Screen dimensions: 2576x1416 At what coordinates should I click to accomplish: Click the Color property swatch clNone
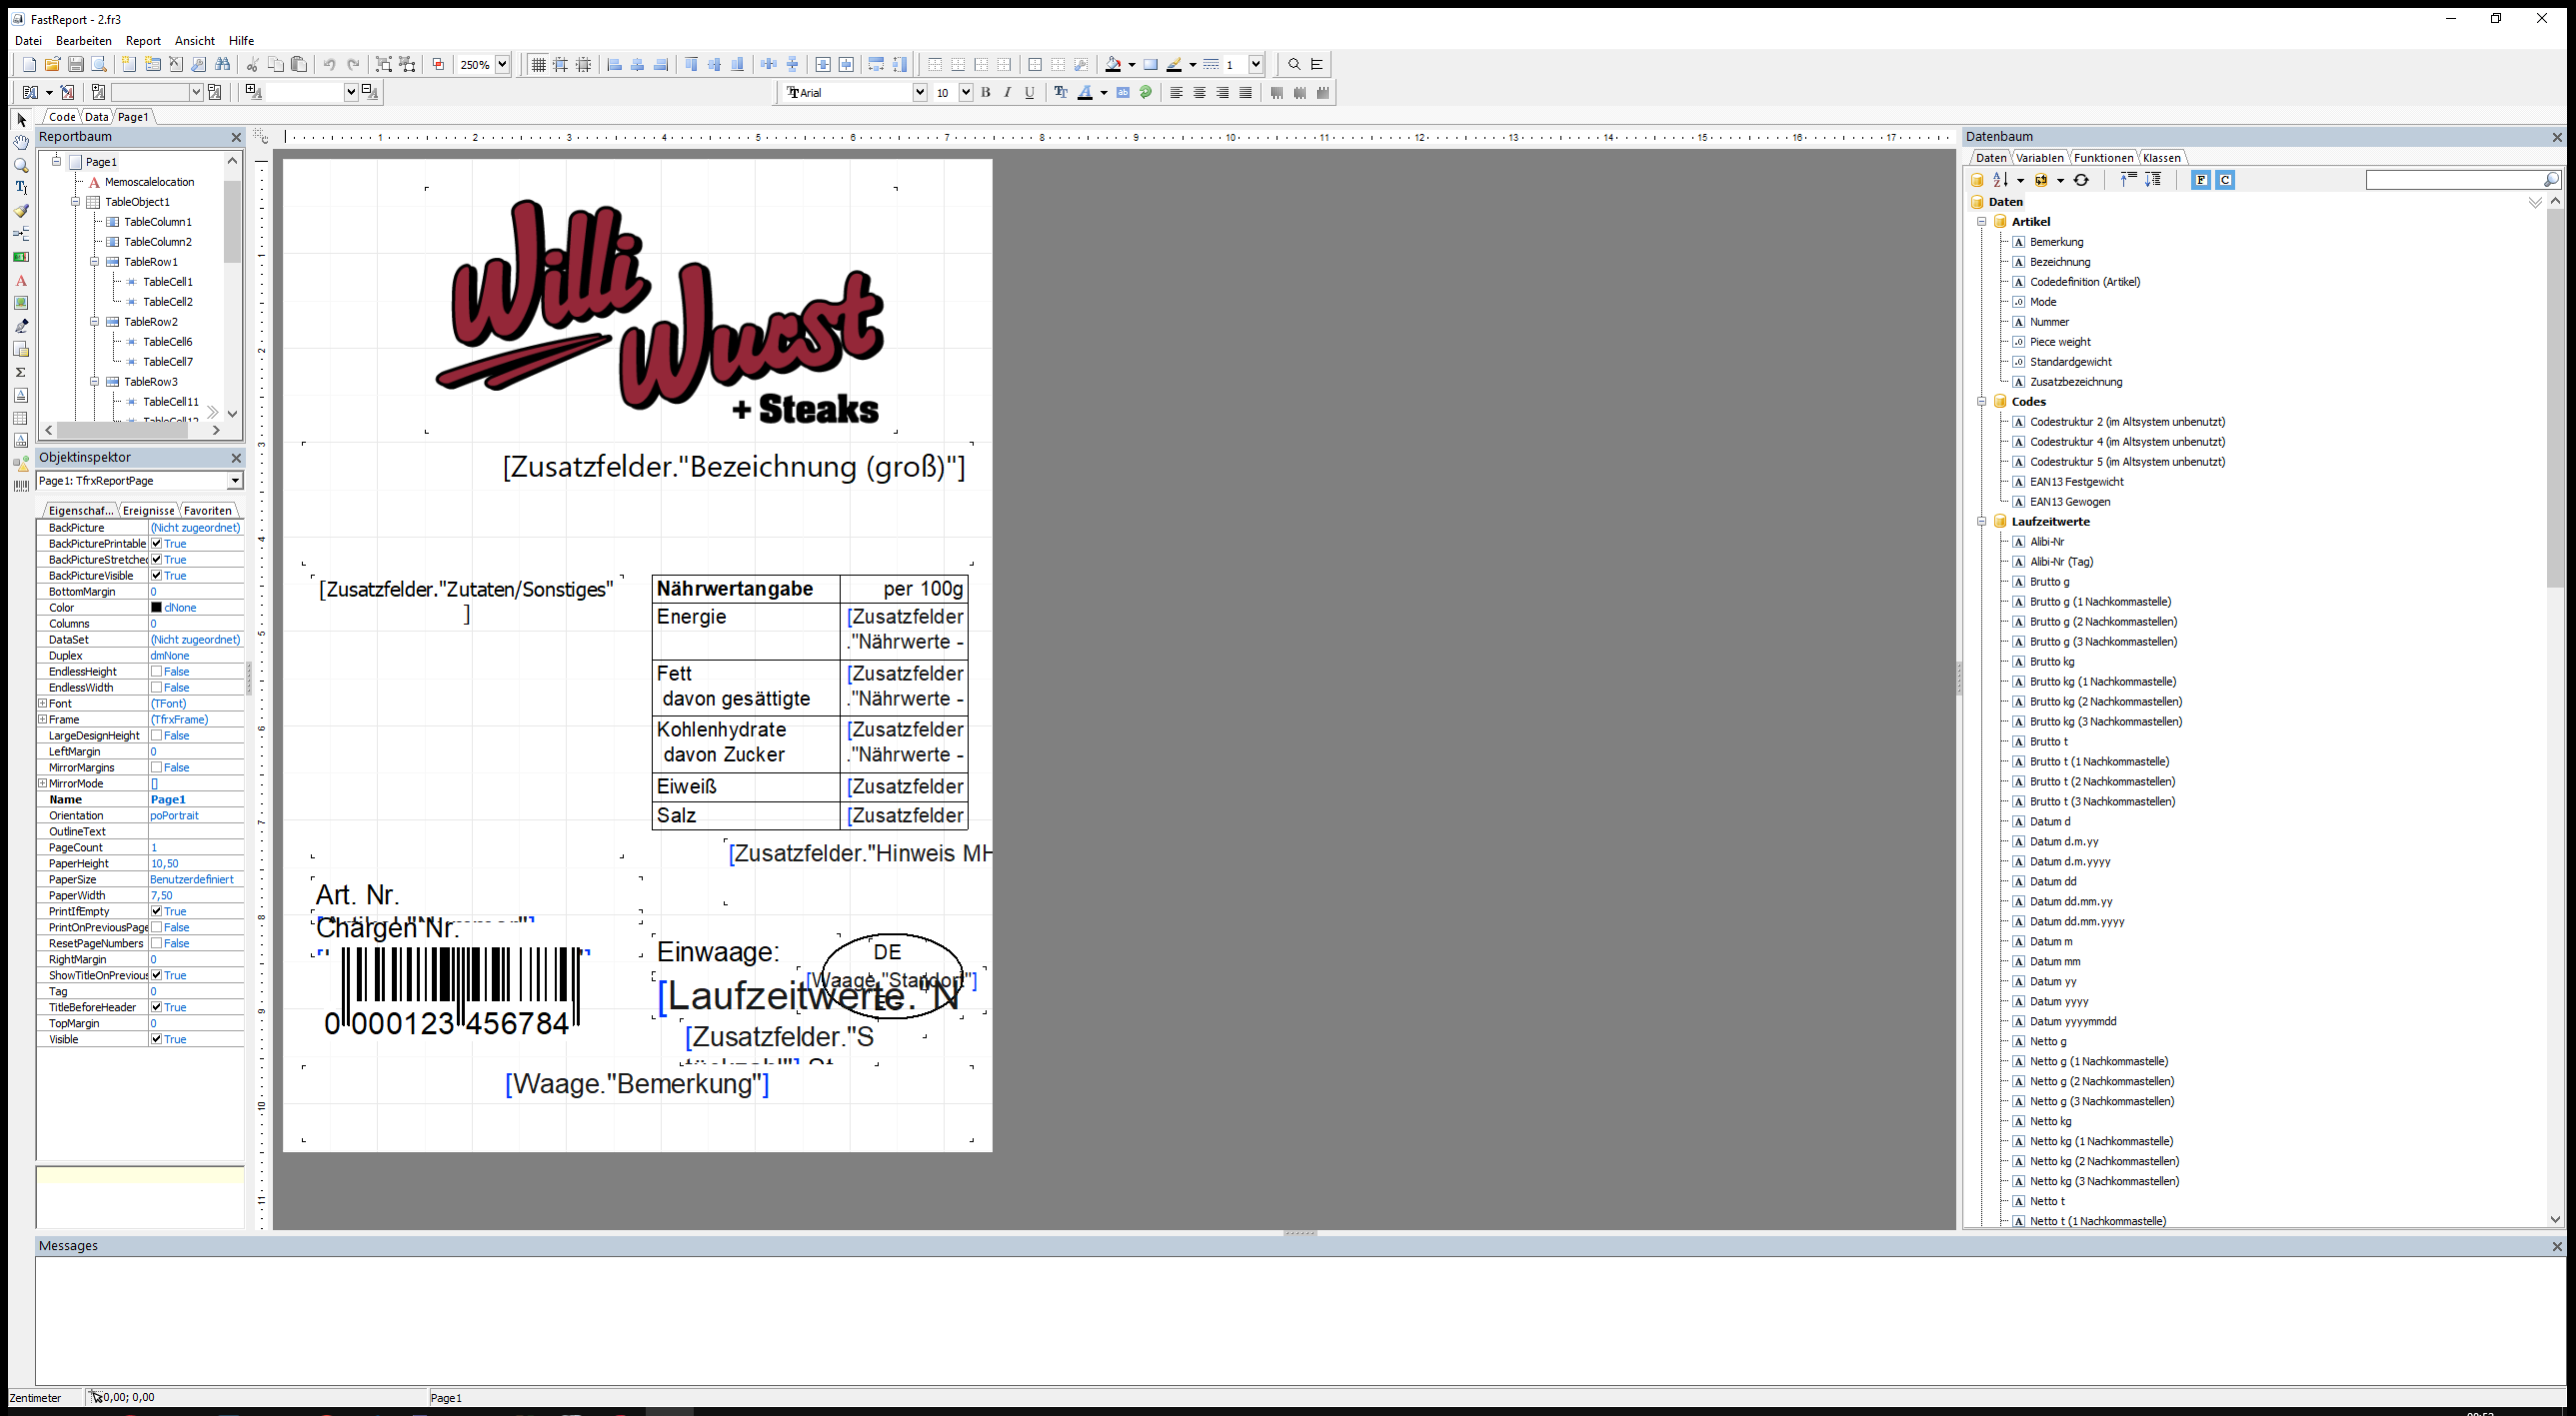point(156,607)
